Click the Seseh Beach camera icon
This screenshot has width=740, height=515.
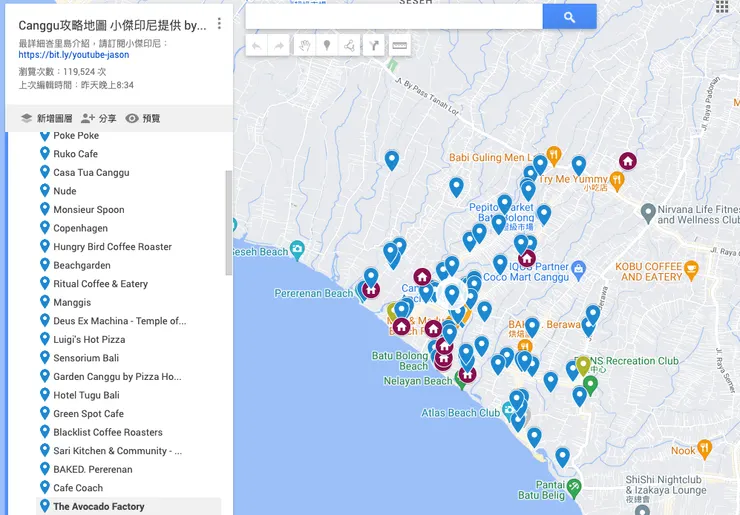[x=297, y=250]
